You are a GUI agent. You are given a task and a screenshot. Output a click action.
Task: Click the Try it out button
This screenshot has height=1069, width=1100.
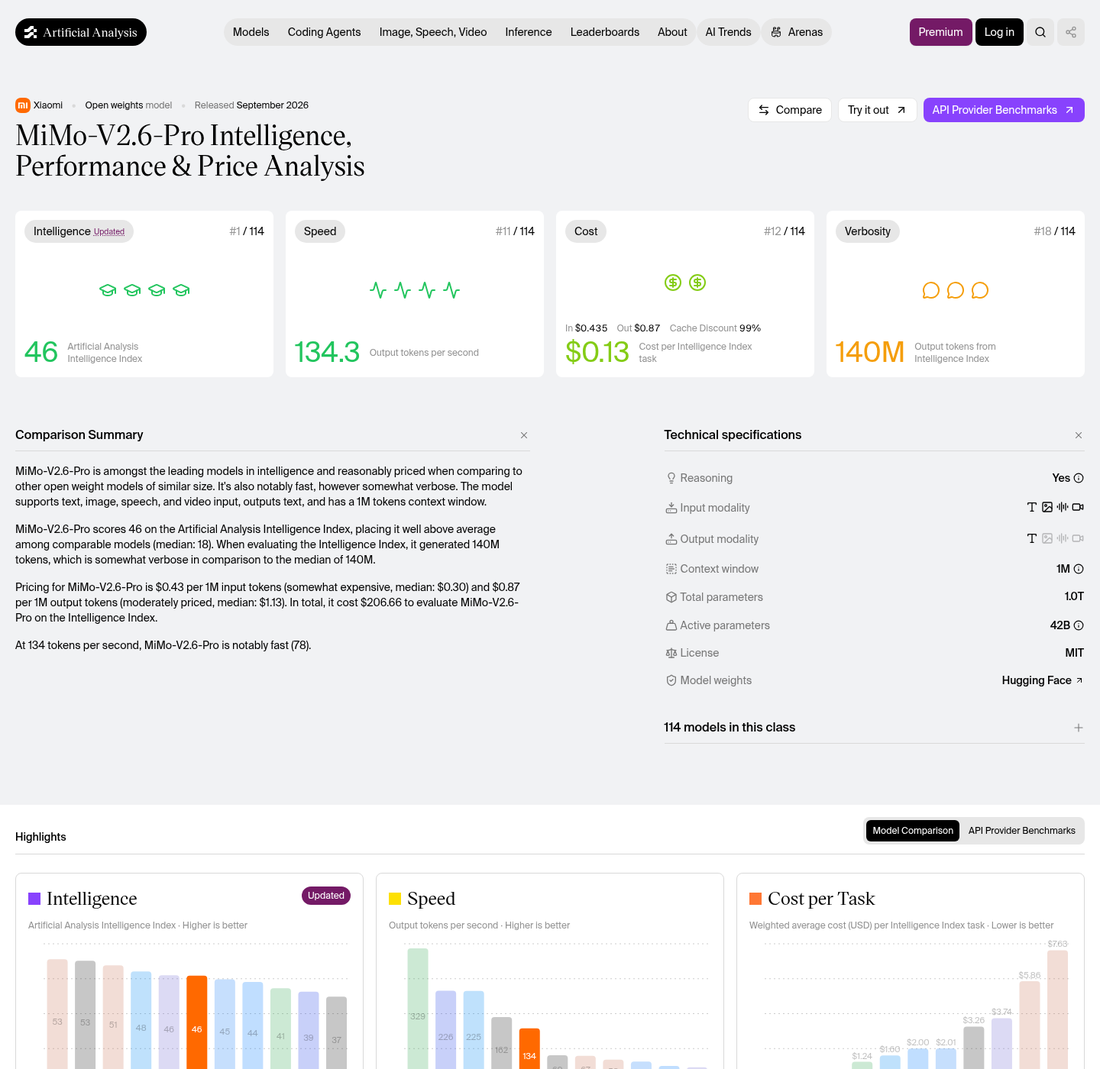[877, 110]
